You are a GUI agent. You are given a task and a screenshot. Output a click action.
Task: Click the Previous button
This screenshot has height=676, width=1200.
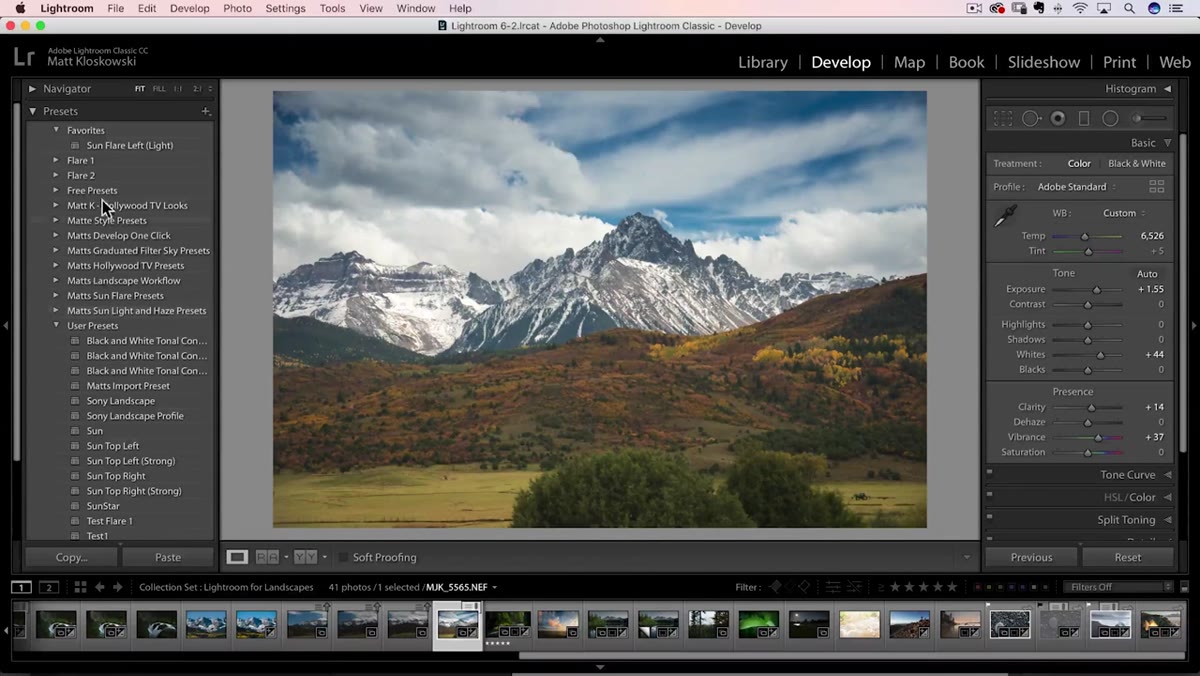(1031, 557)
